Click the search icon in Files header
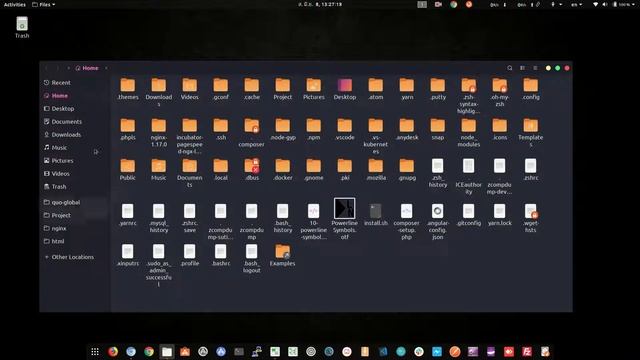Image resolution: width=640 pixels, height=360 pixels. pos(510,68)
